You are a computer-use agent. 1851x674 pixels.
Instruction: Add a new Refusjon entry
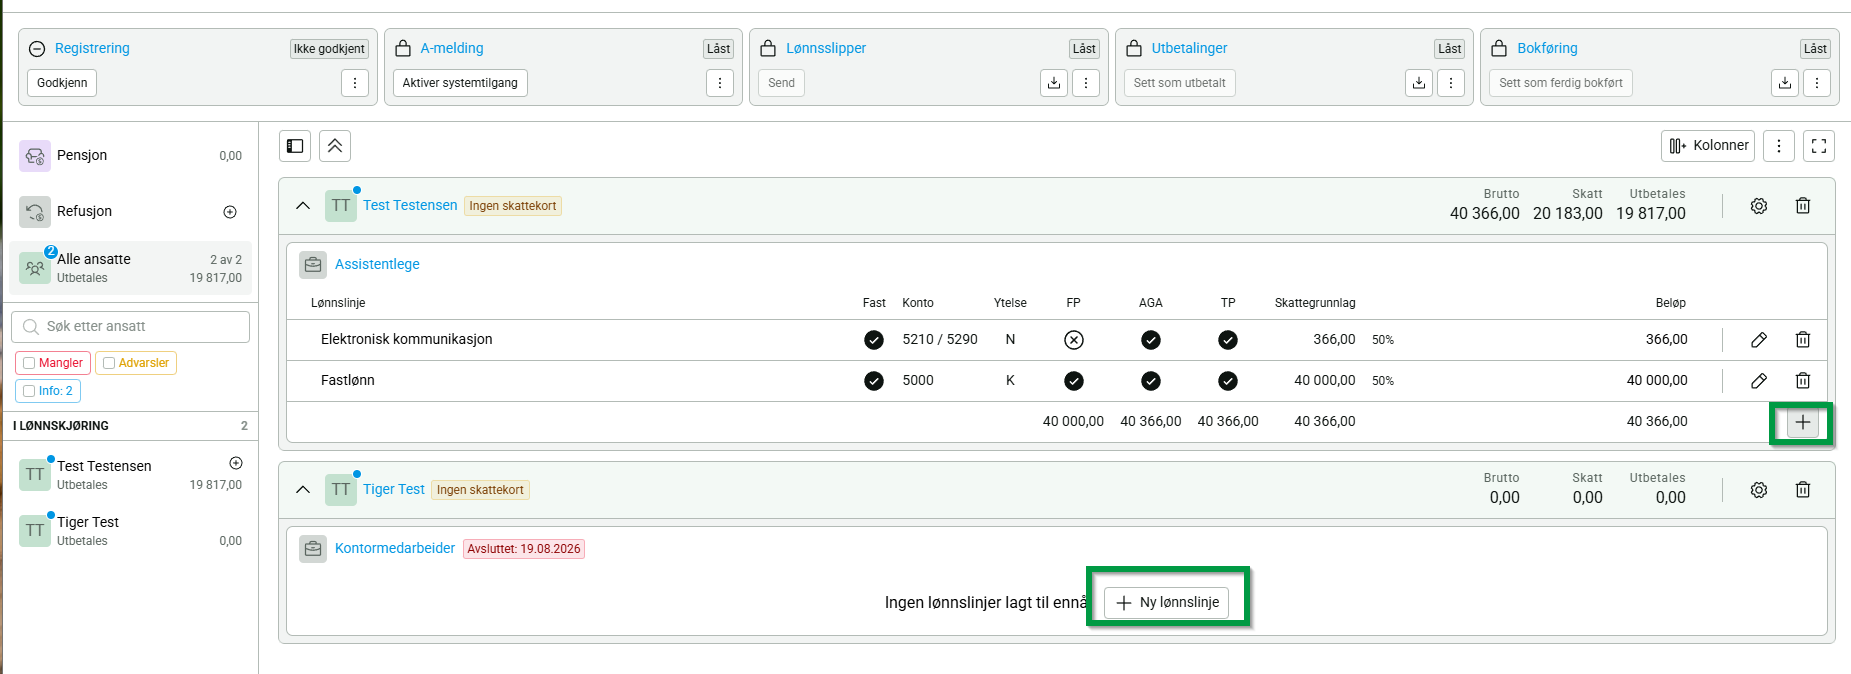click(230, 212)
